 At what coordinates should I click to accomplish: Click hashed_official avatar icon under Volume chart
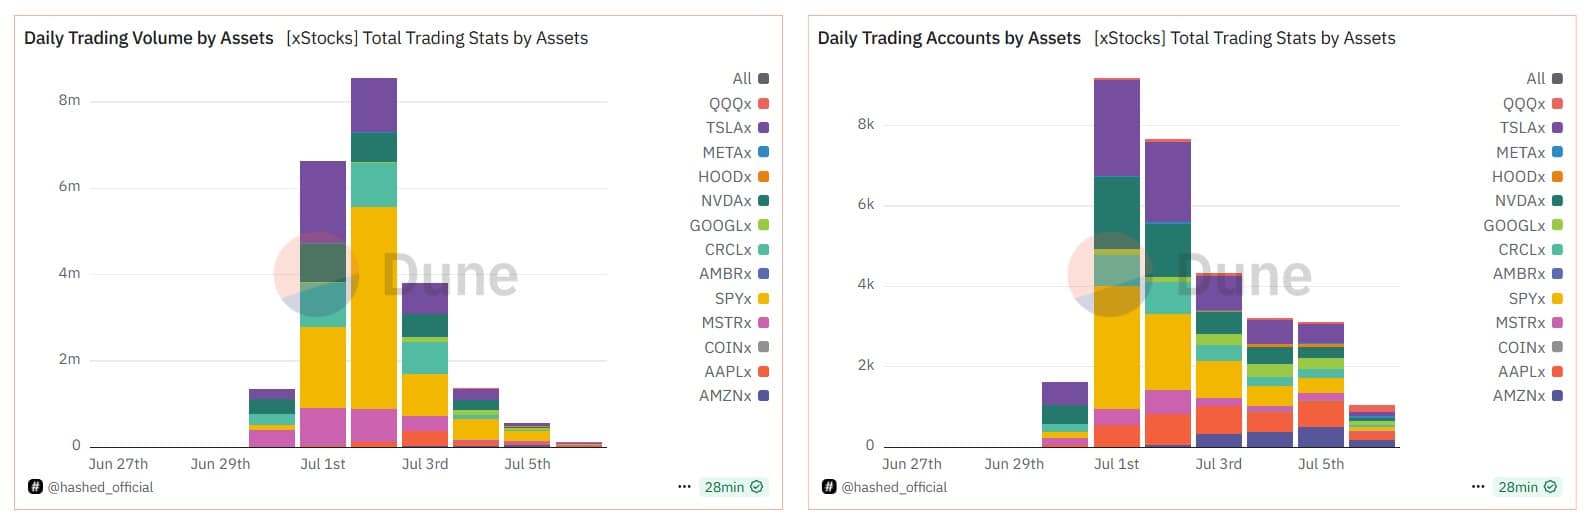(35, 487)
